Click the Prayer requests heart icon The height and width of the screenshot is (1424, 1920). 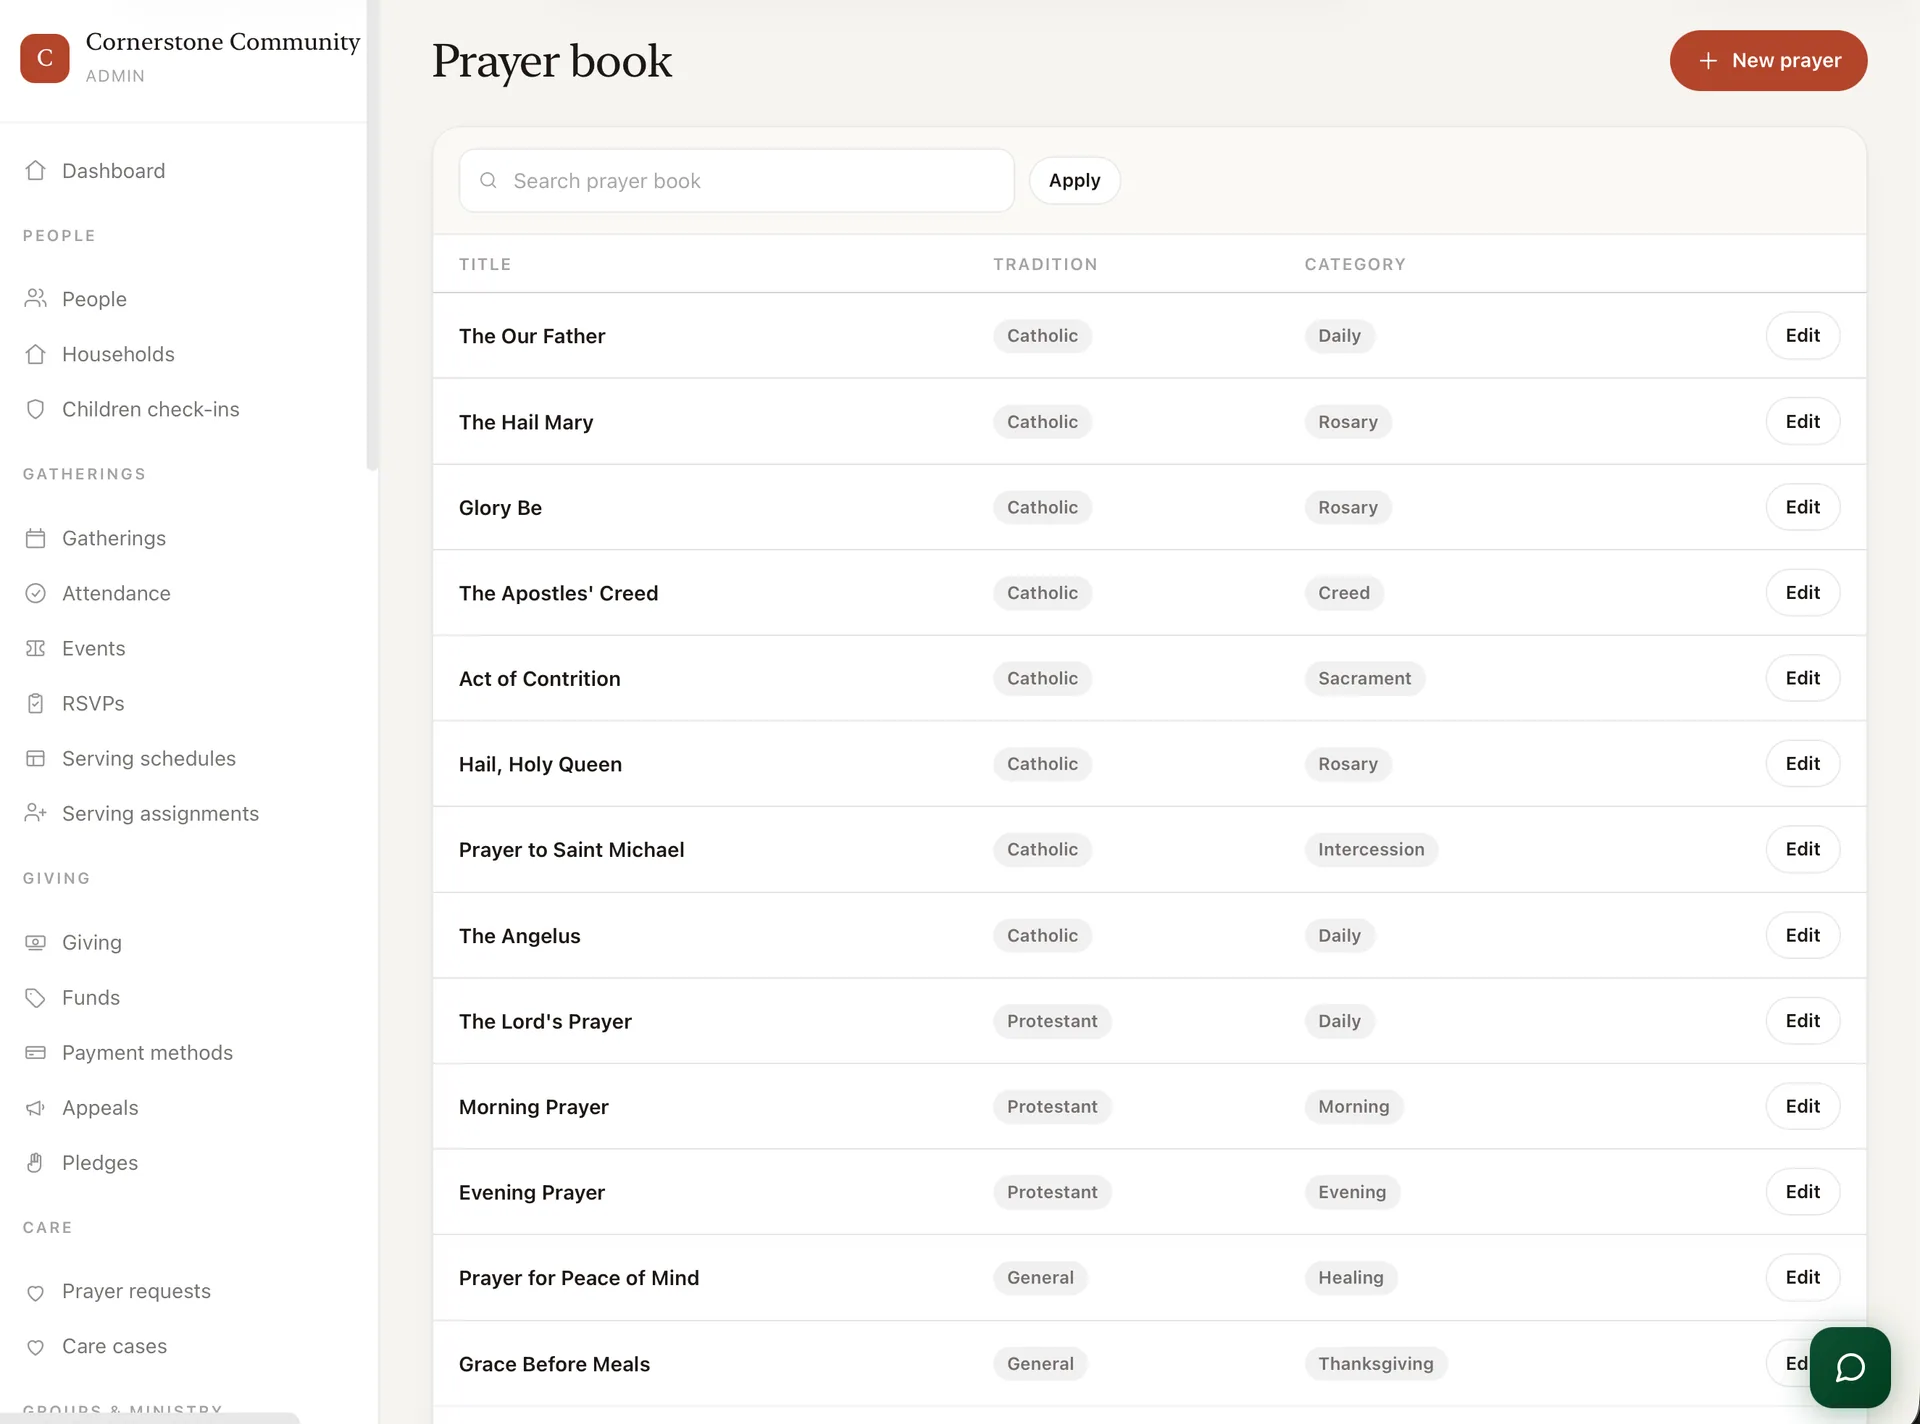pos(36,1292)
